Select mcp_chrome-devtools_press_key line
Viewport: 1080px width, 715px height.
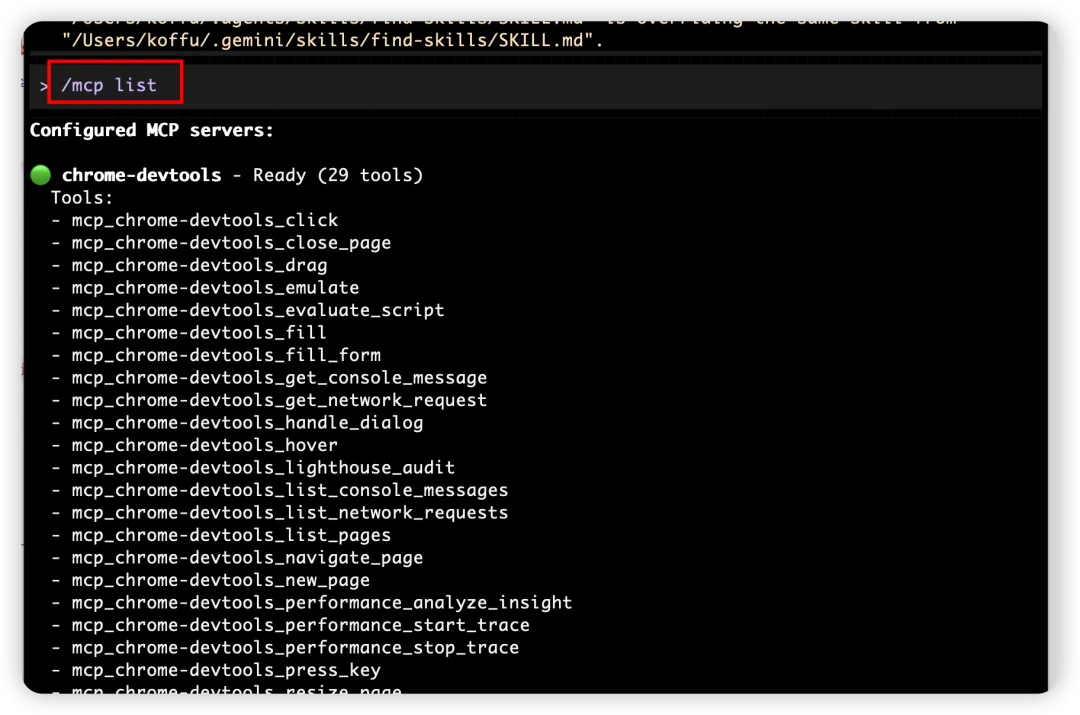226,670
